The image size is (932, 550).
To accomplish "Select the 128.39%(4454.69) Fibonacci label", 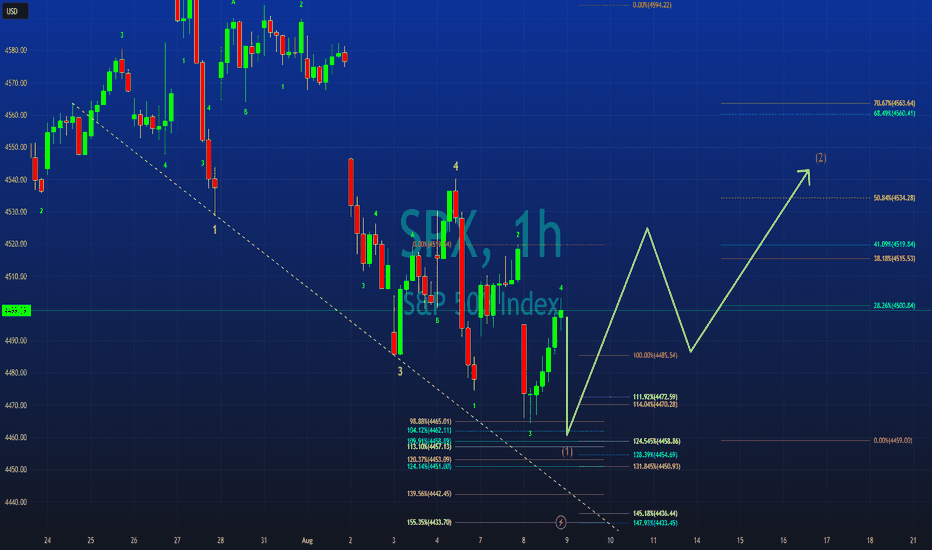I will point(655,455).
